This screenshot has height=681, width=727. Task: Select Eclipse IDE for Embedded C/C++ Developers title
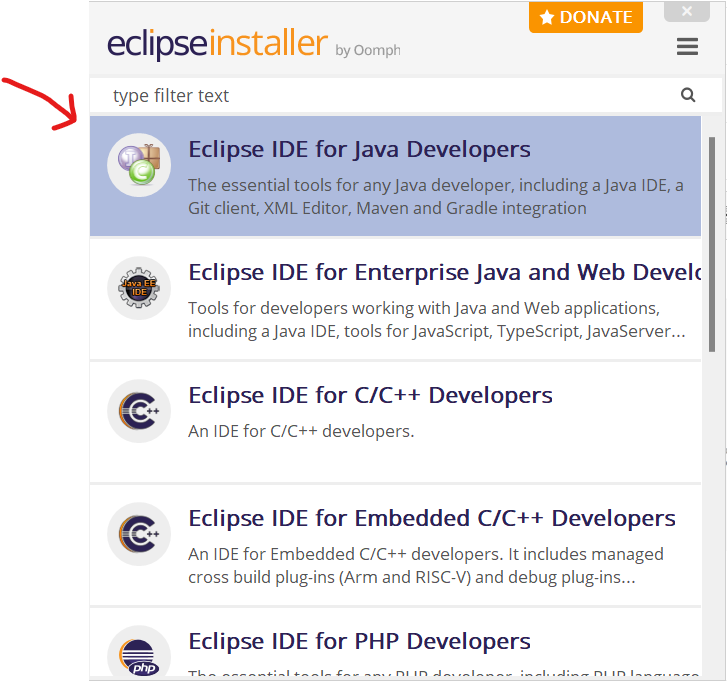432,518
